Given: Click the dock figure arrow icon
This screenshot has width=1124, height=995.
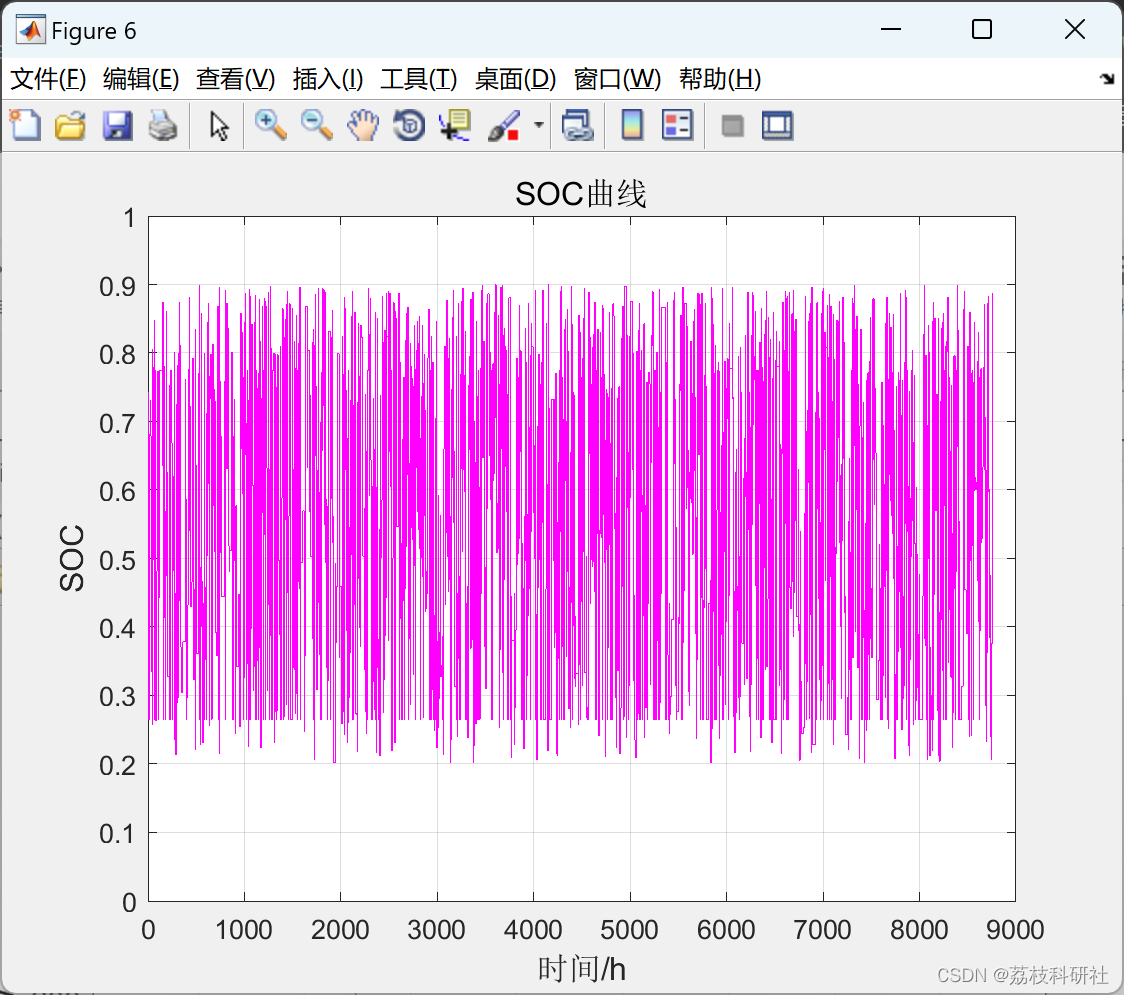Looking at the screenshot, I should [1107, 79].
